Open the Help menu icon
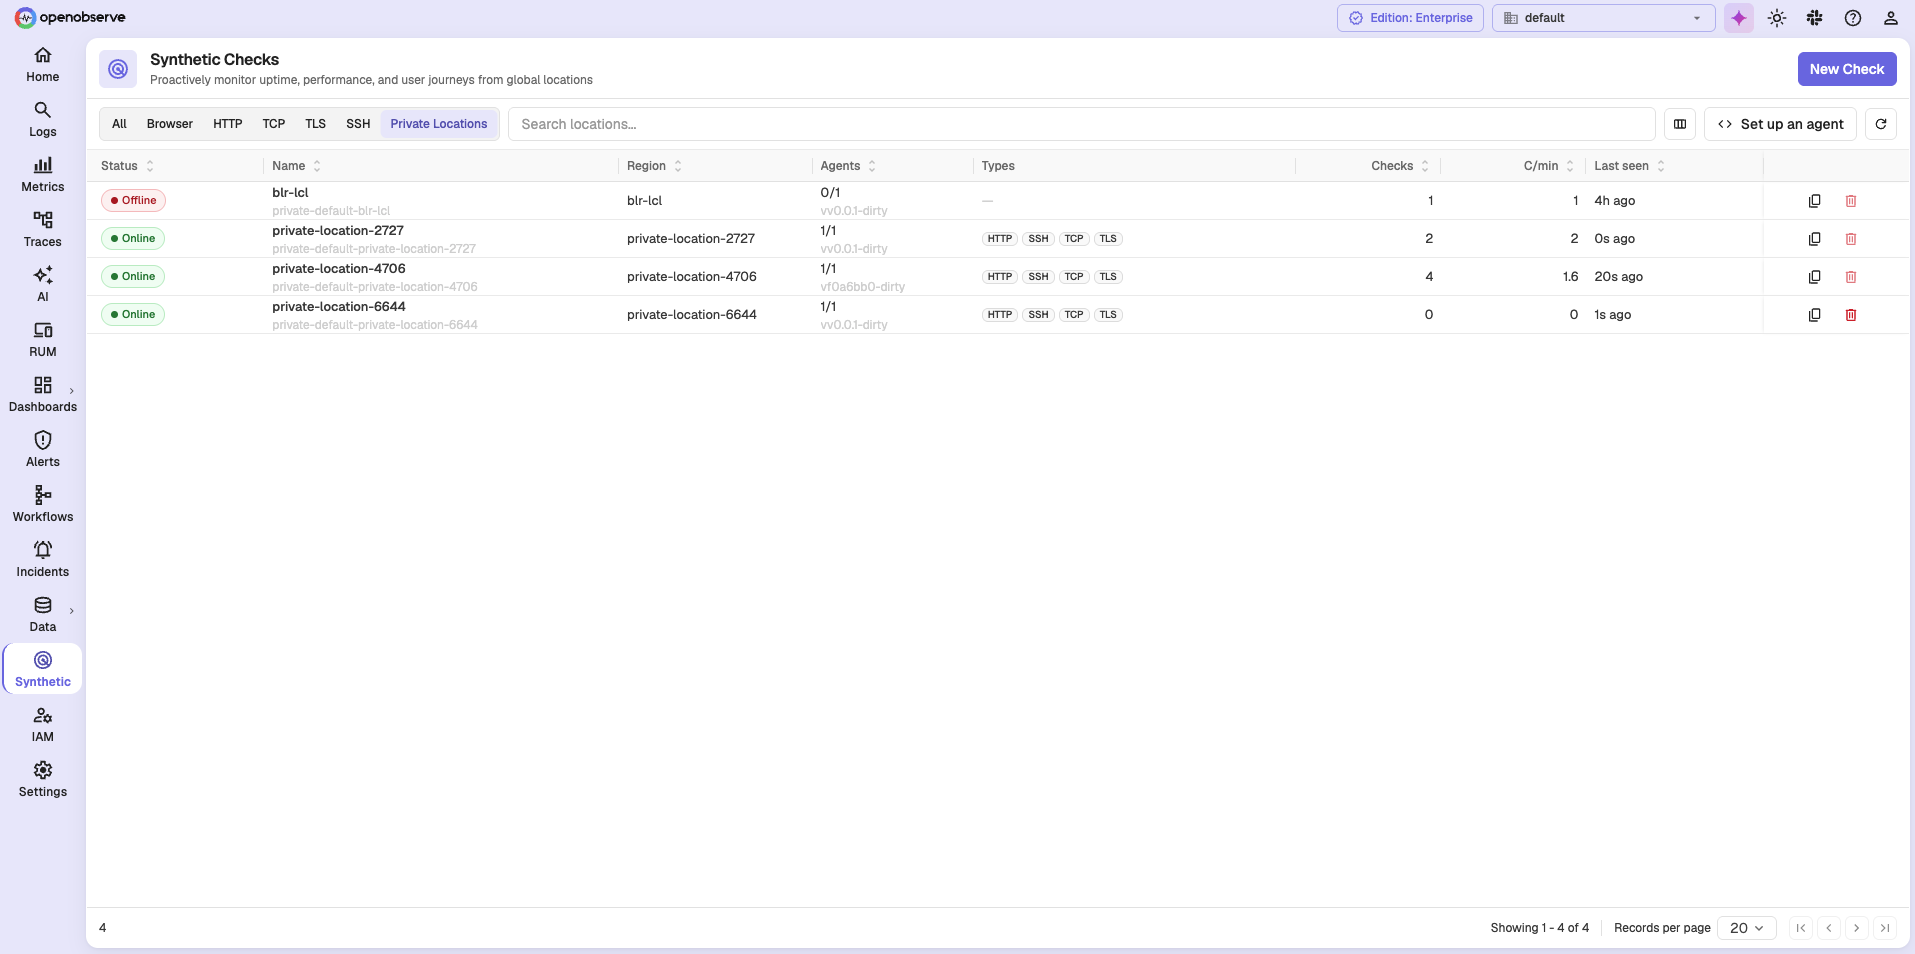The width and height of the screenshot is (1915, 954). (1853, 18)
